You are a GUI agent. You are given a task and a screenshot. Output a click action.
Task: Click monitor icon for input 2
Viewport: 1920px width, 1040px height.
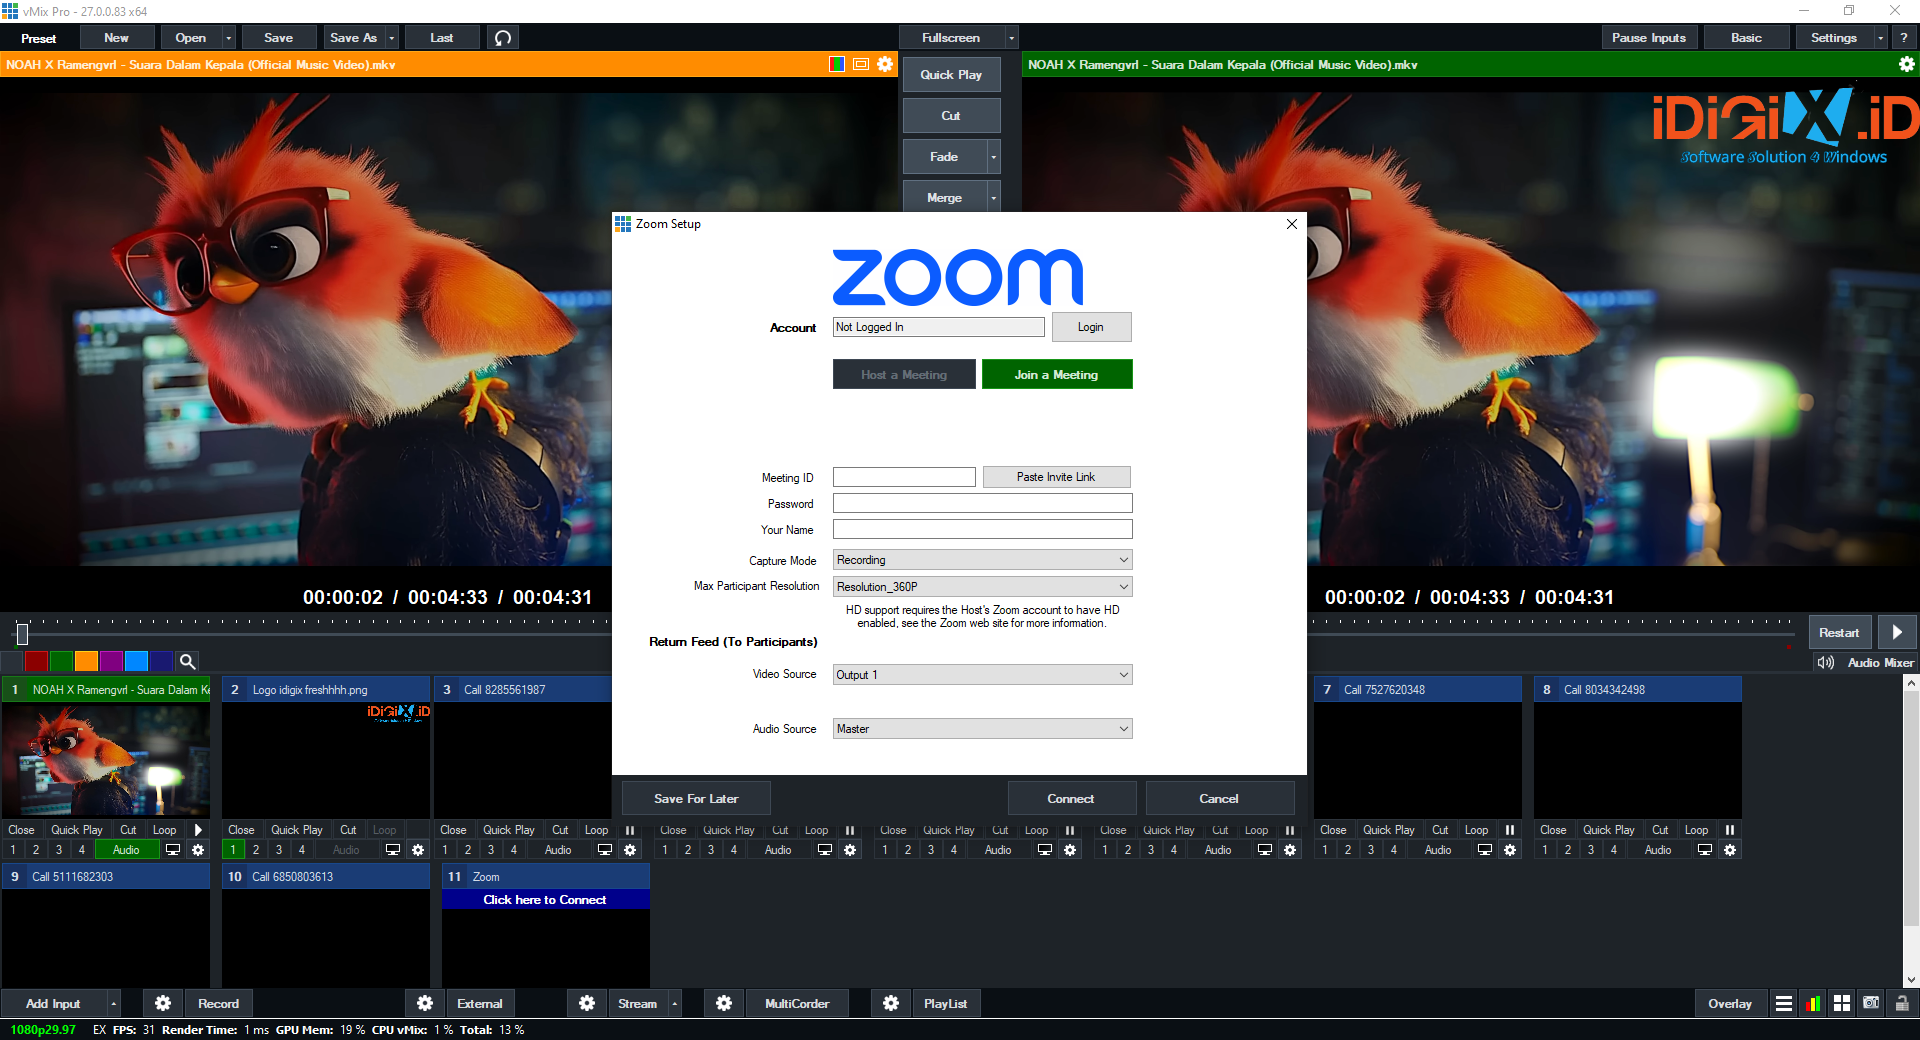pyautogui.click(x=393, y=850)
